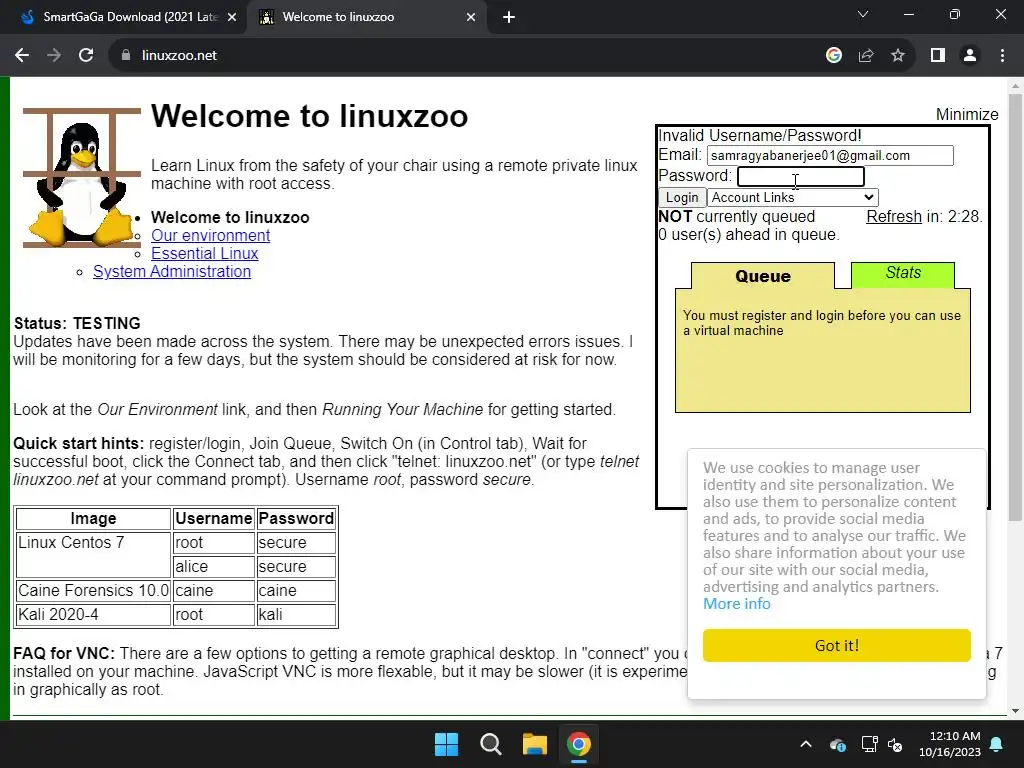
Task: Open File Explorer from taskbar
Action: pos(534,744)
